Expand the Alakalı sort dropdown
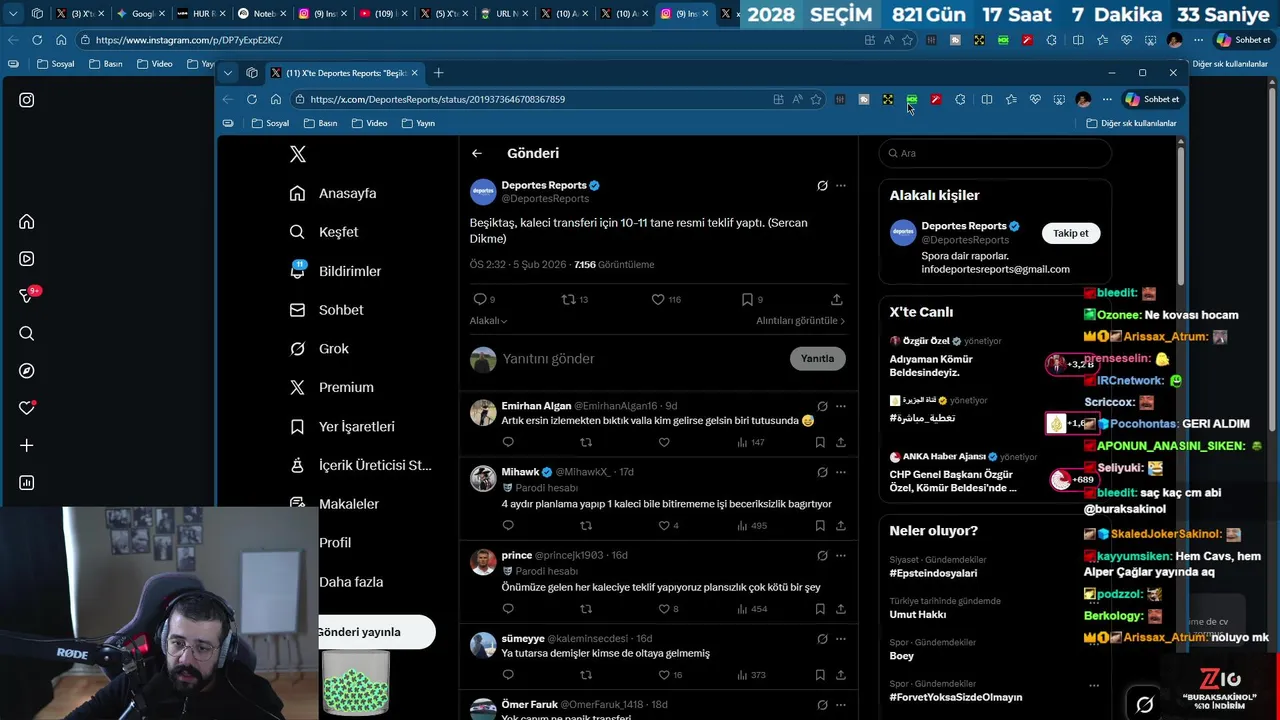Viewport: 1280px width, 720px height. [x=488, y=321]
